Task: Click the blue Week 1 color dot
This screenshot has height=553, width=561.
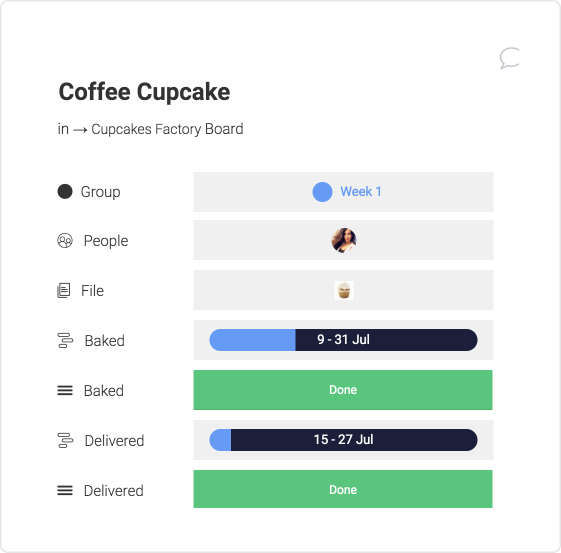Action: [322, 192]
